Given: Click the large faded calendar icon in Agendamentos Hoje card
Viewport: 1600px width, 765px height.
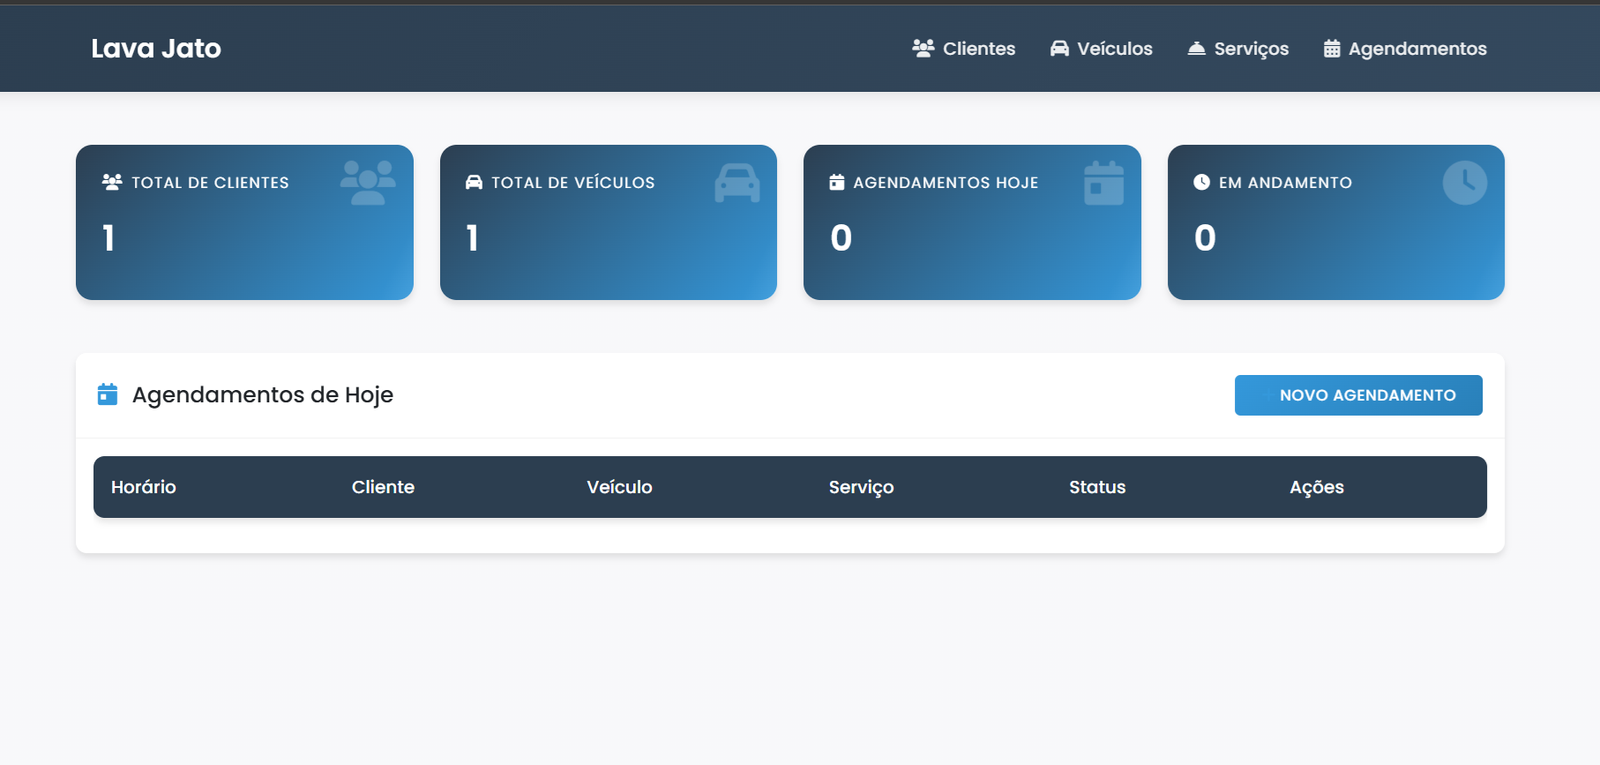Looking at the screenshot, I should coord(1104,183).
